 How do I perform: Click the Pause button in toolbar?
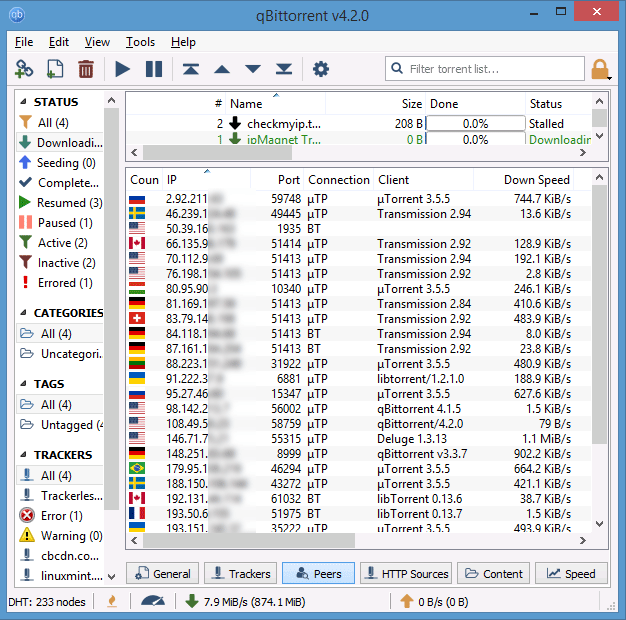[154, 69]
